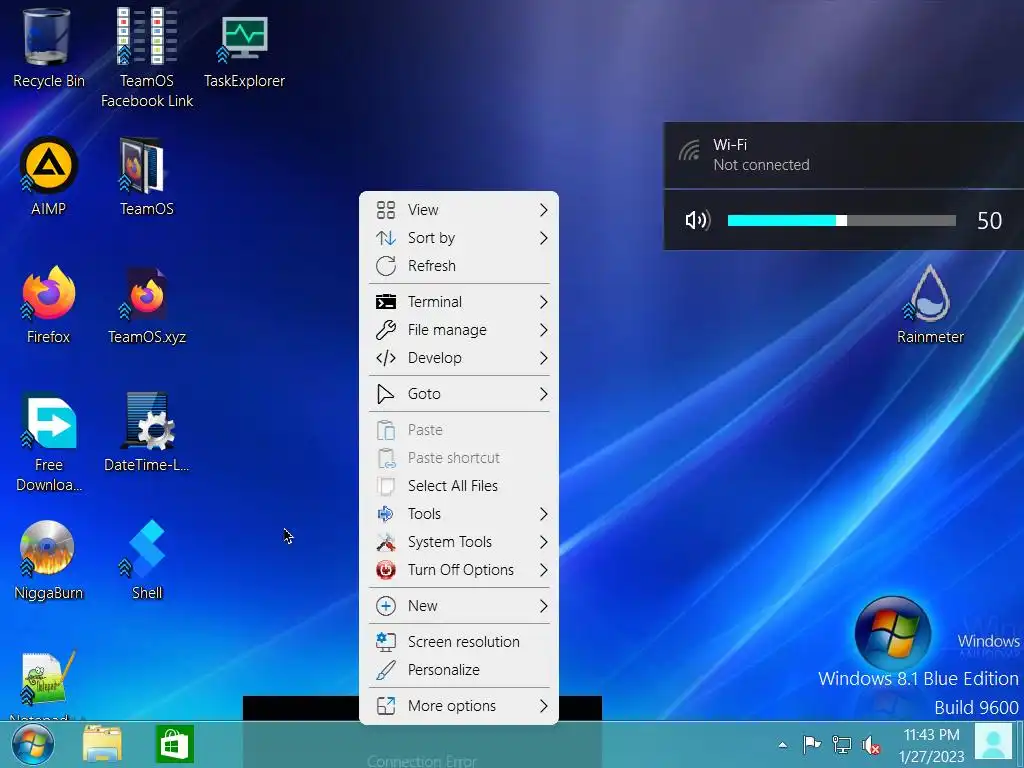Screen dimensions: 1024x768
Task: Choose Select All Files menu entry
Action: pos(459,486)
